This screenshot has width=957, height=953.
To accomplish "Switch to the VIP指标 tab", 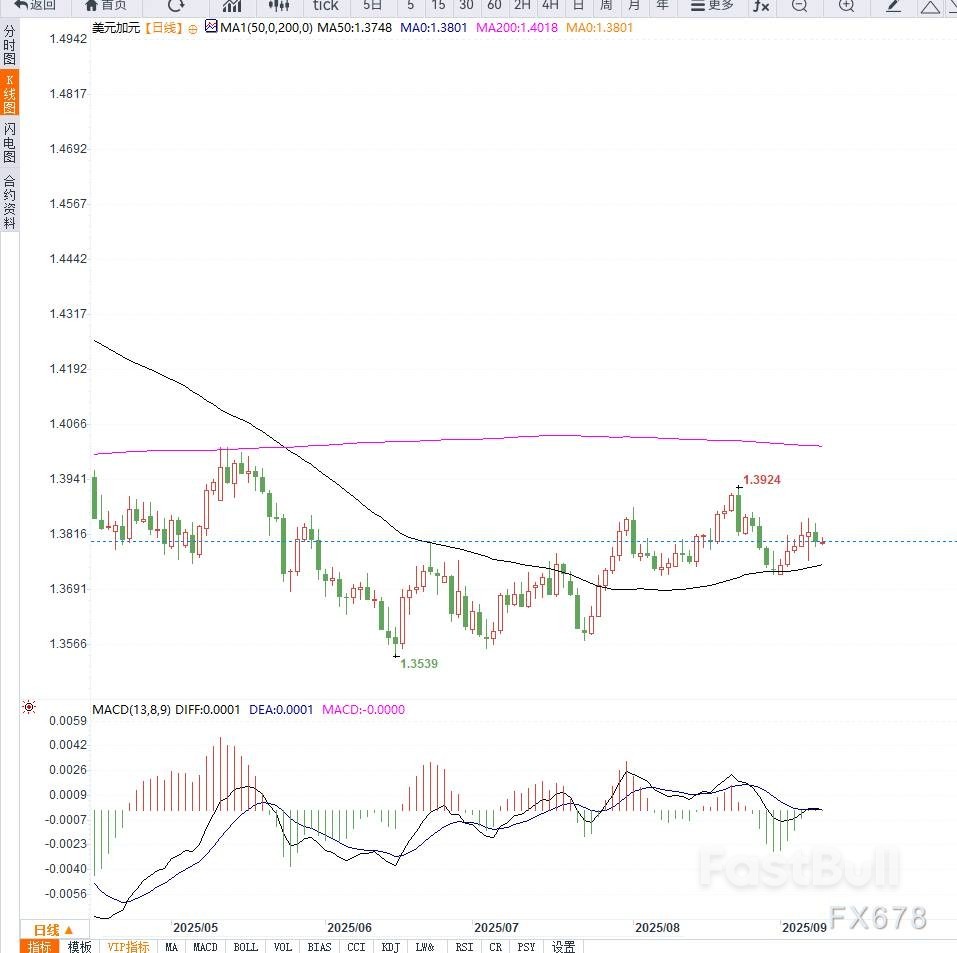I will coord(128,946).
